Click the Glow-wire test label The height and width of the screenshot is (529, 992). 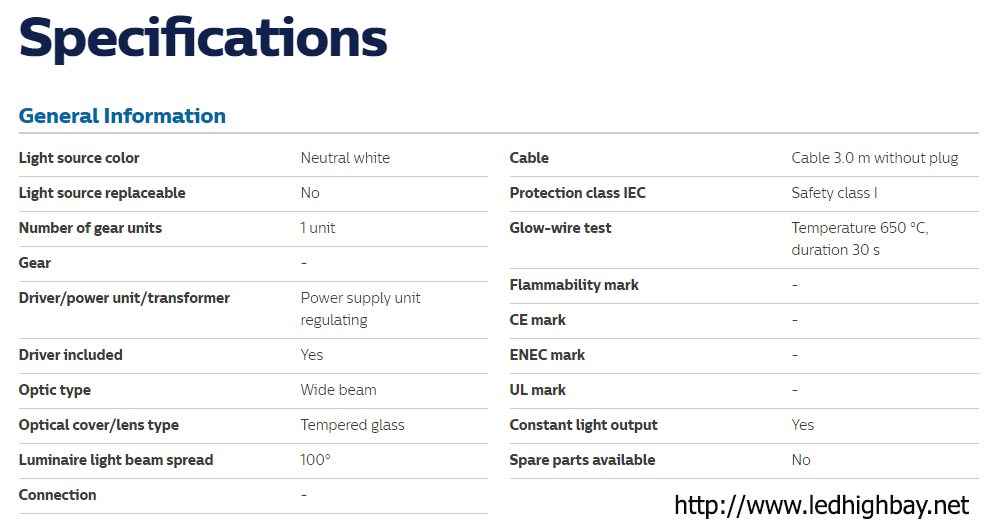560,228
